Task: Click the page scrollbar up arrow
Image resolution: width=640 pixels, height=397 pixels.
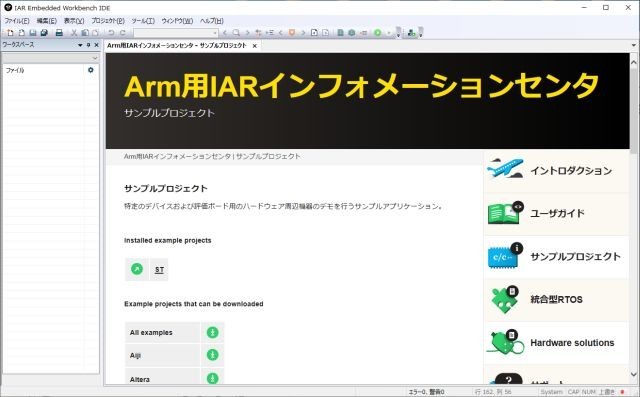Action: click(x=634, y=62)
